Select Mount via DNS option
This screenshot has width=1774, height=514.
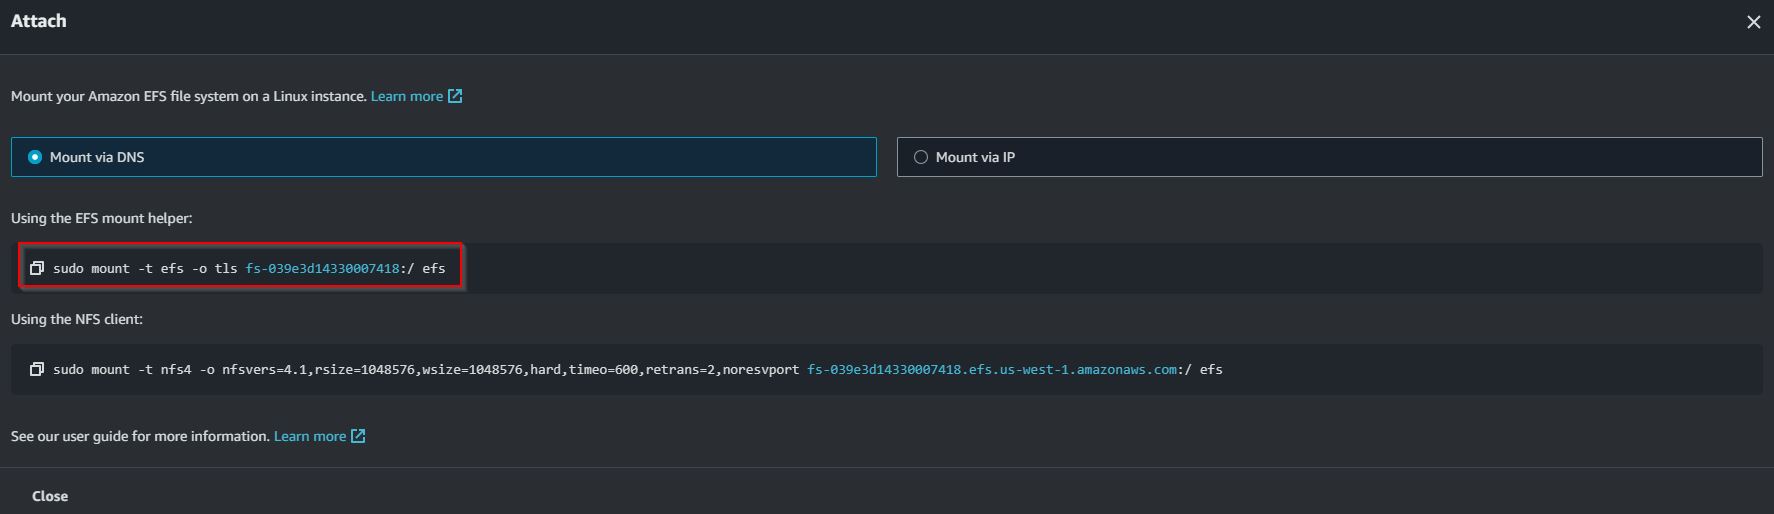[x=444, y=157]
